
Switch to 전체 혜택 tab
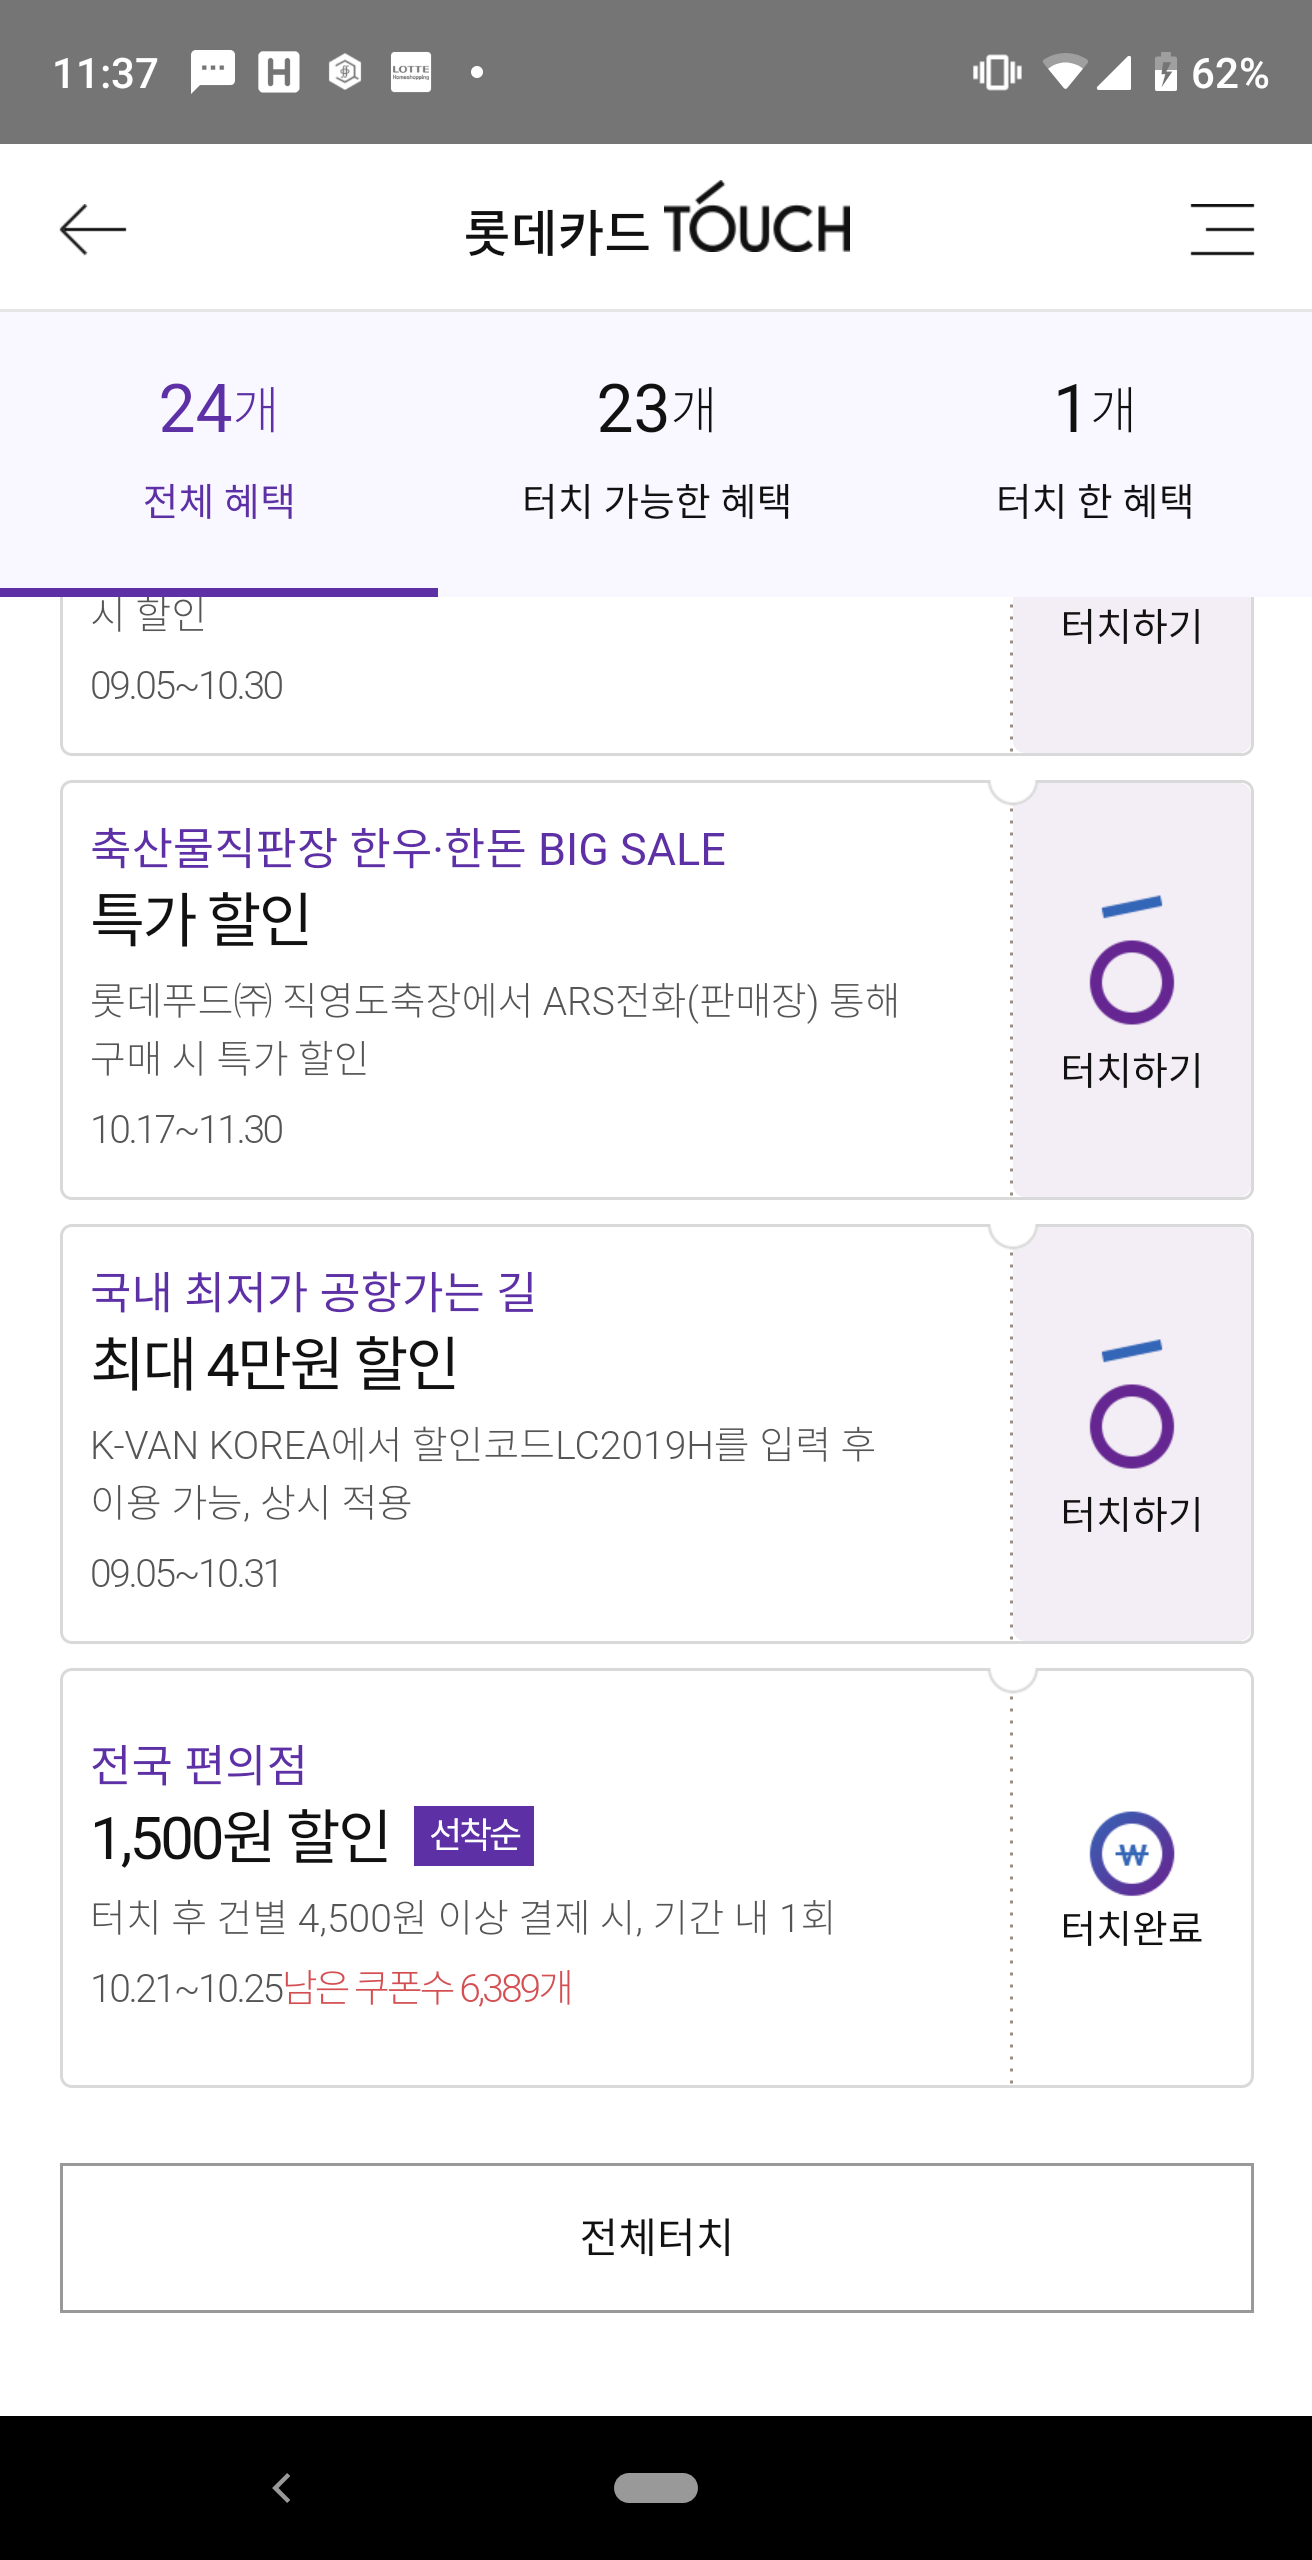[x=219, y=452]
